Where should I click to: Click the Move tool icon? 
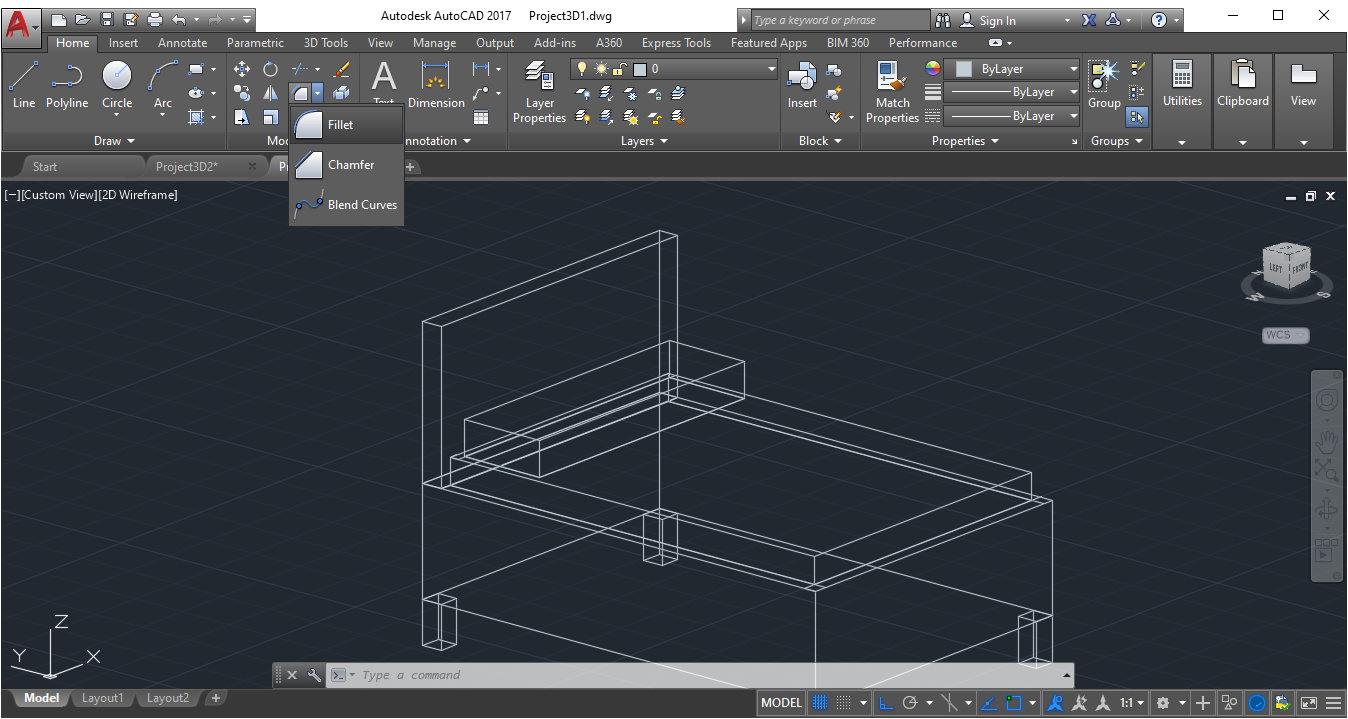pyautogui.click(x=241, y=69)
